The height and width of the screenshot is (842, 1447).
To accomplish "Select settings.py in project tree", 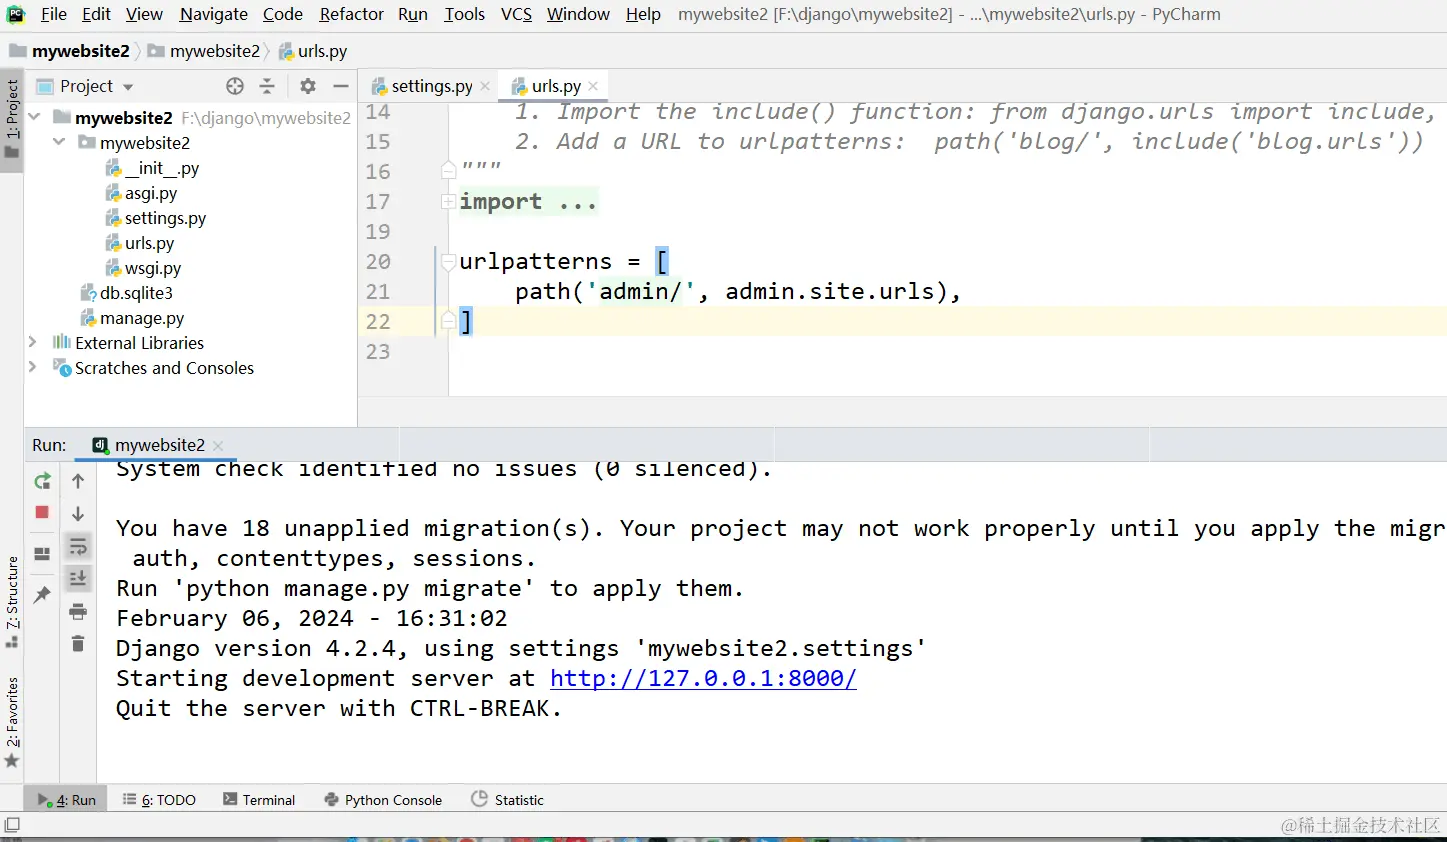I will [155, 218].
